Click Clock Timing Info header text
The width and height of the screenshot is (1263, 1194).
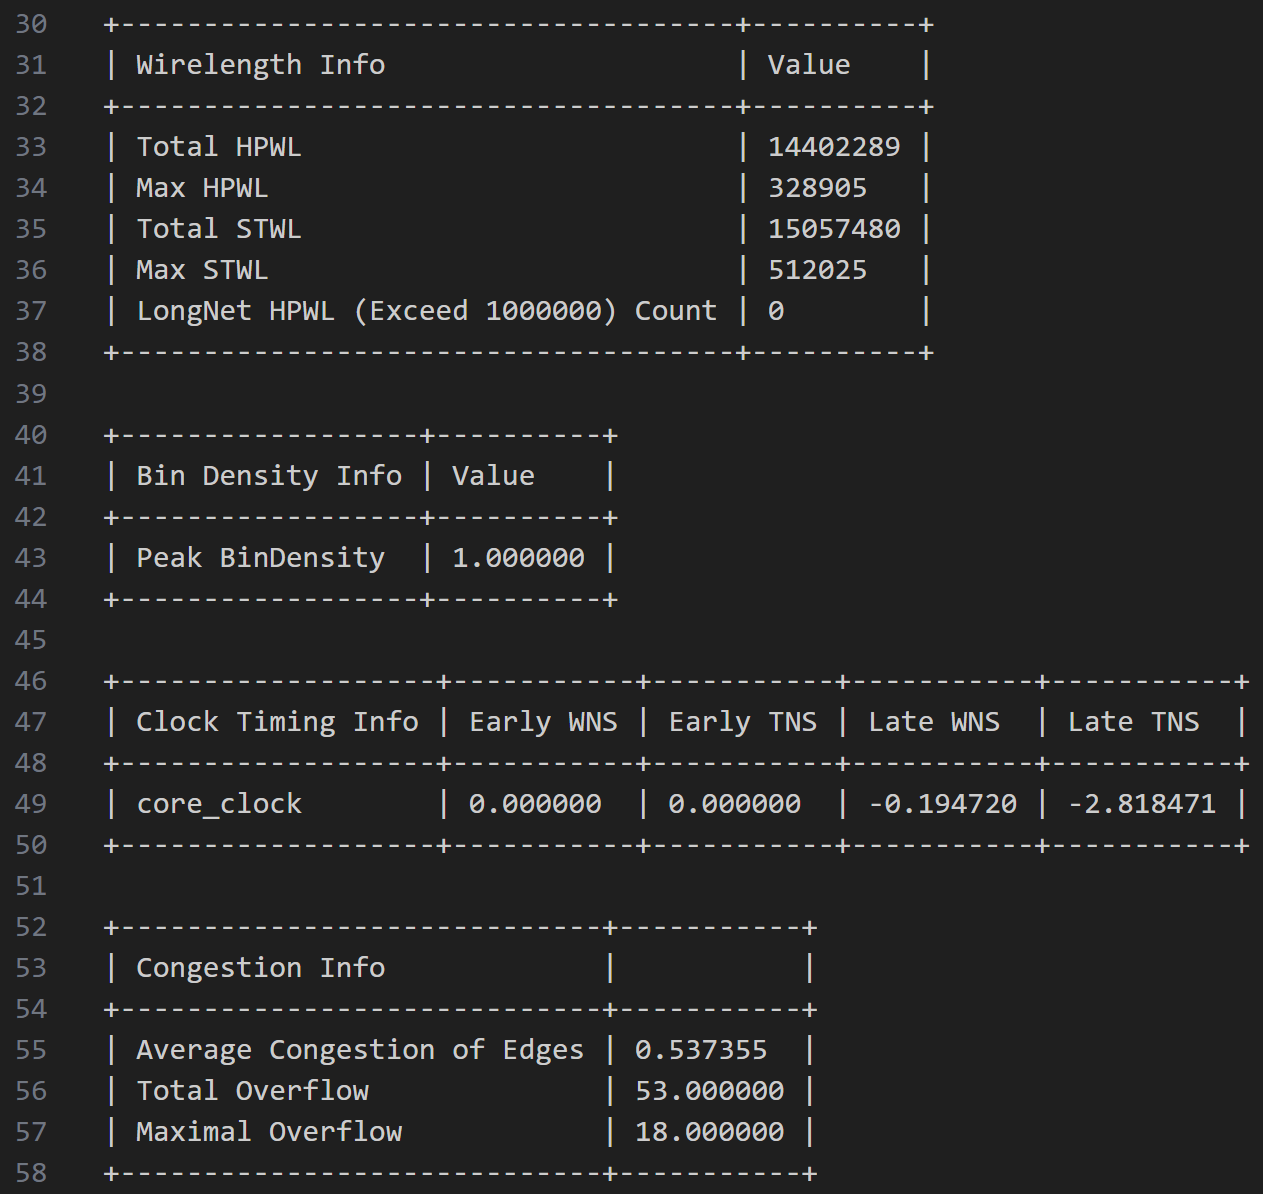click(277, 722)
